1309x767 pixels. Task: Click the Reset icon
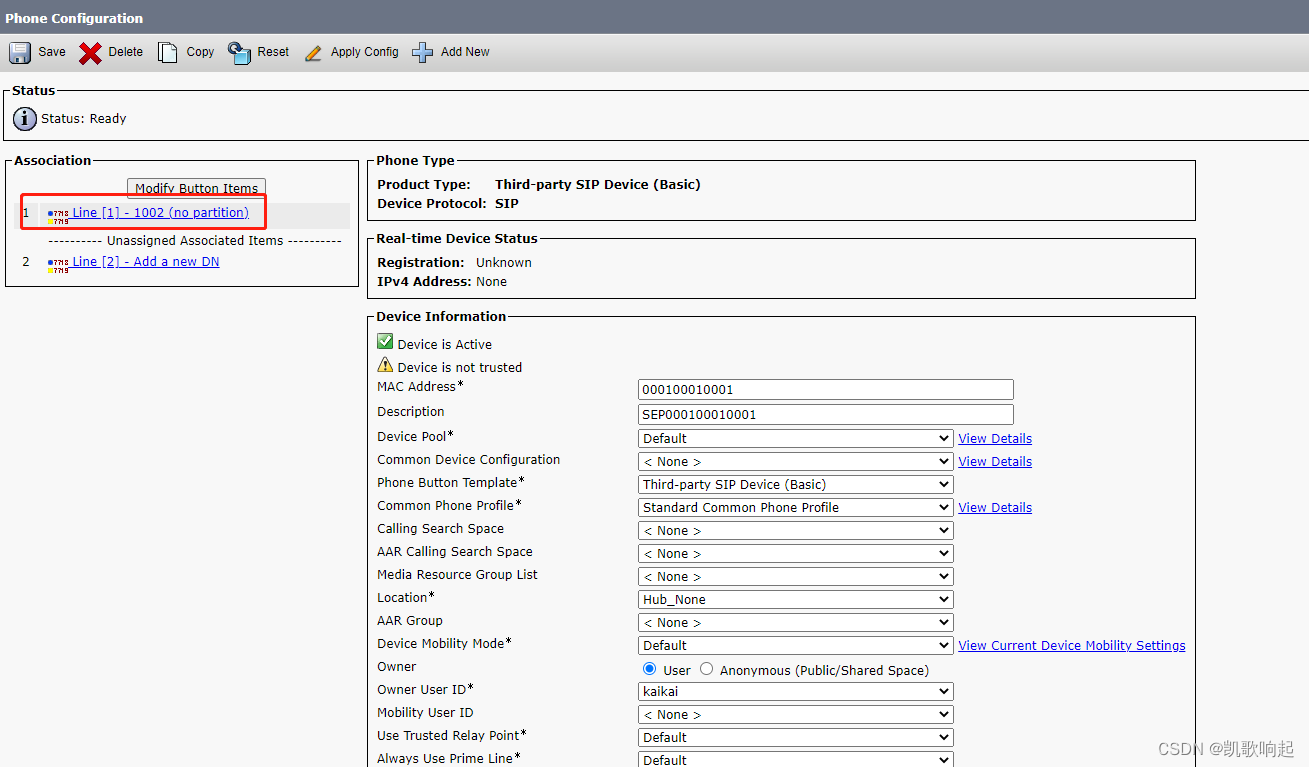point(238,52)
